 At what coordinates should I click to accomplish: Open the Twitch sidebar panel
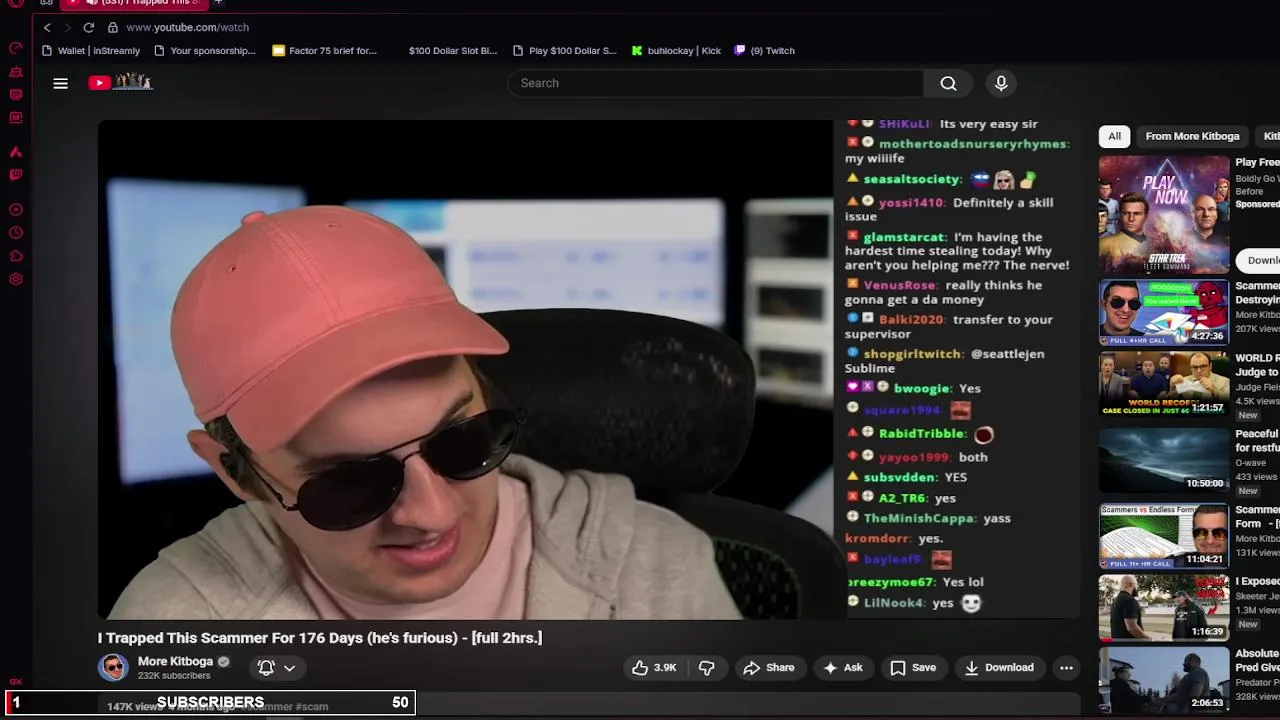[16, 175]
